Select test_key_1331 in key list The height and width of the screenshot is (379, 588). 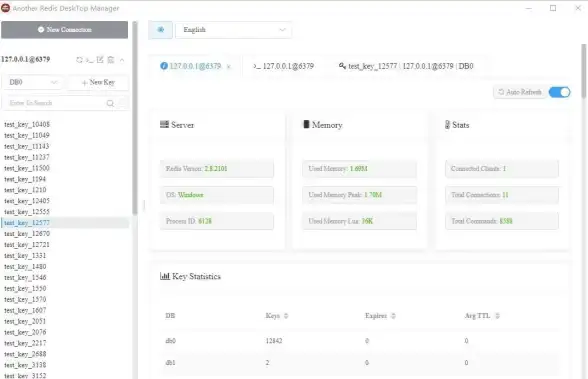pos(25,255)
